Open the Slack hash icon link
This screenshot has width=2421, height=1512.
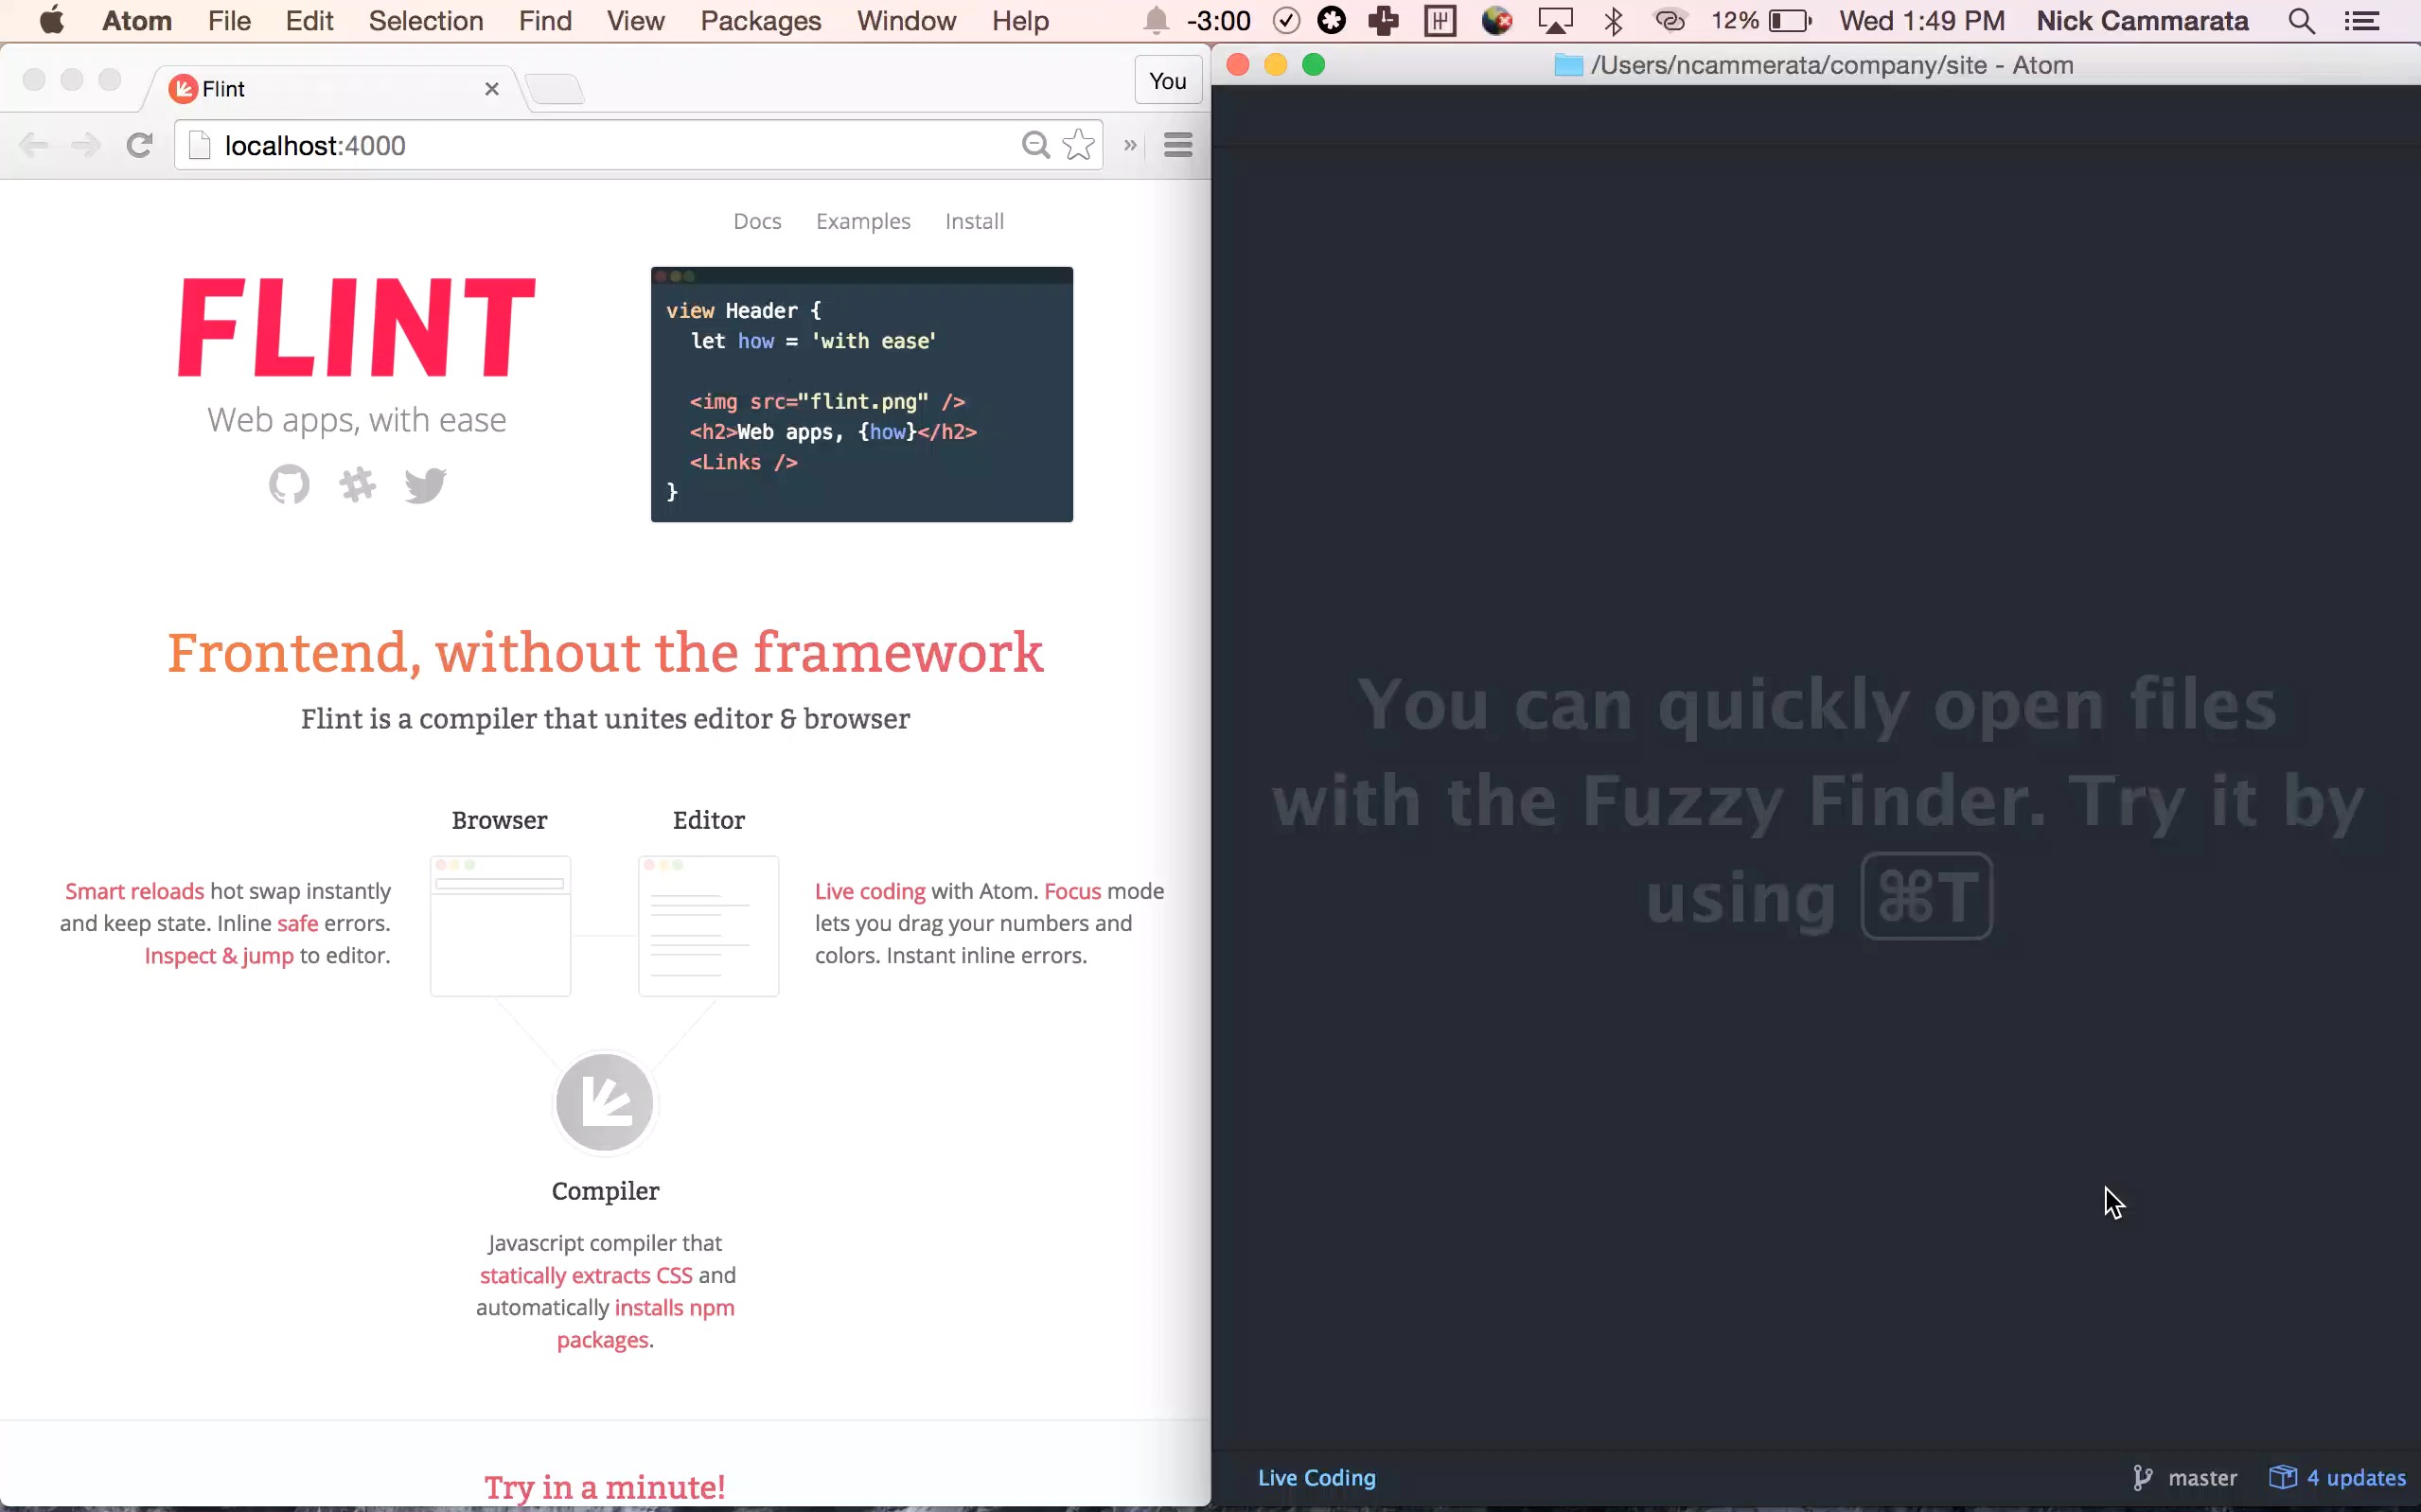pyautogui.click(x=357, y=485)
